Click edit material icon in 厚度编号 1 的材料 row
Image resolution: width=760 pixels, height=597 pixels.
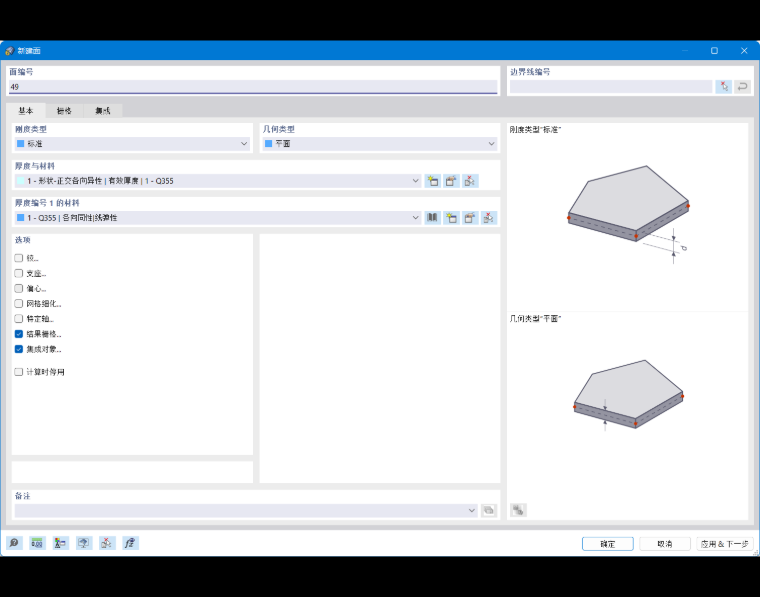(x=470, y=218)
